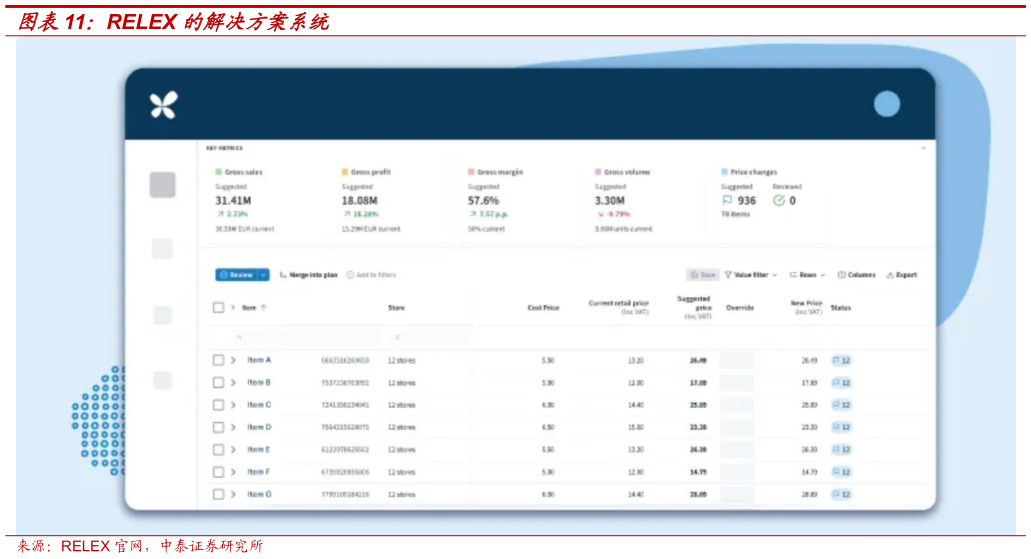Tick the checkbox for Item B
Screen dimensions: 1031x559
218,383
